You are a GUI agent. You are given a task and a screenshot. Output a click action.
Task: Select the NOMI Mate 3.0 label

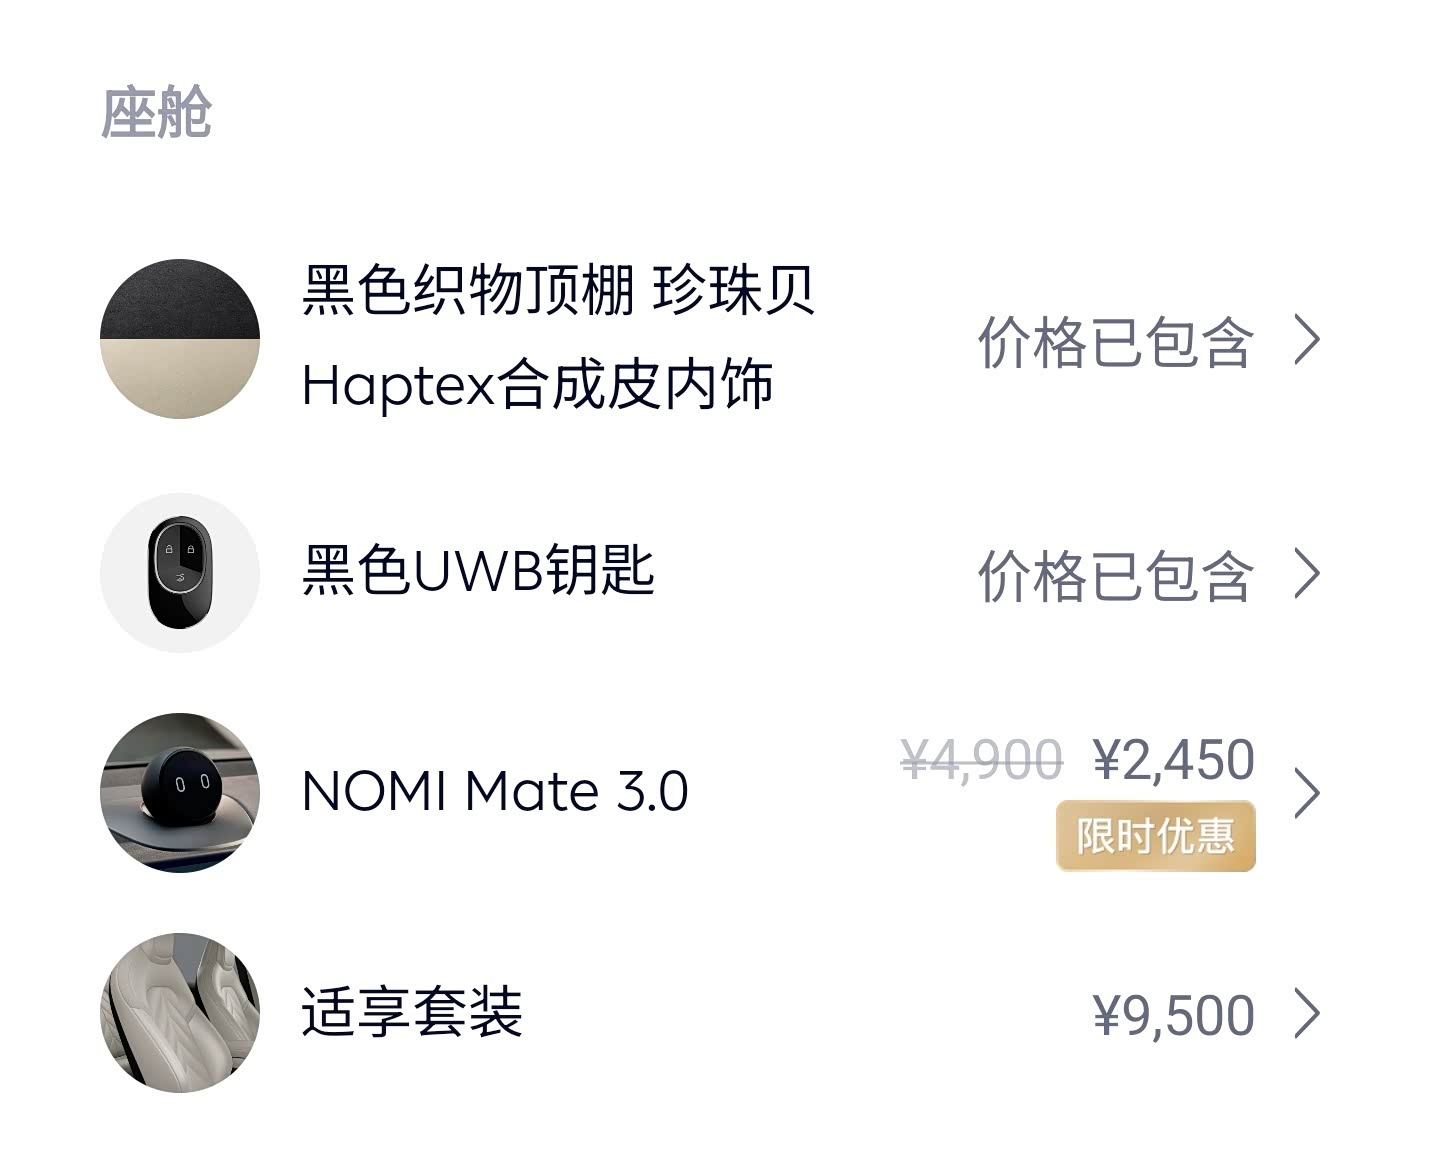tap(494, 792)
